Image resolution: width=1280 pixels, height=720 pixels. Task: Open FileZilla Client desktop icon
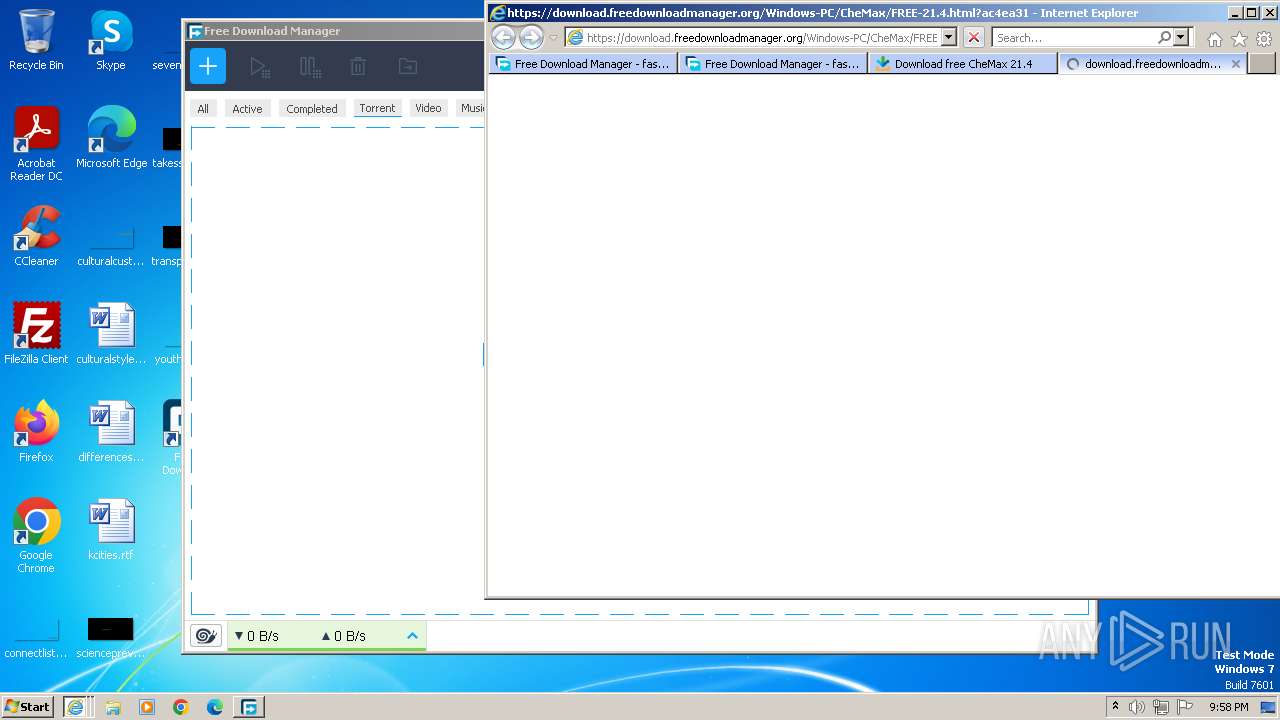(36, 333)
